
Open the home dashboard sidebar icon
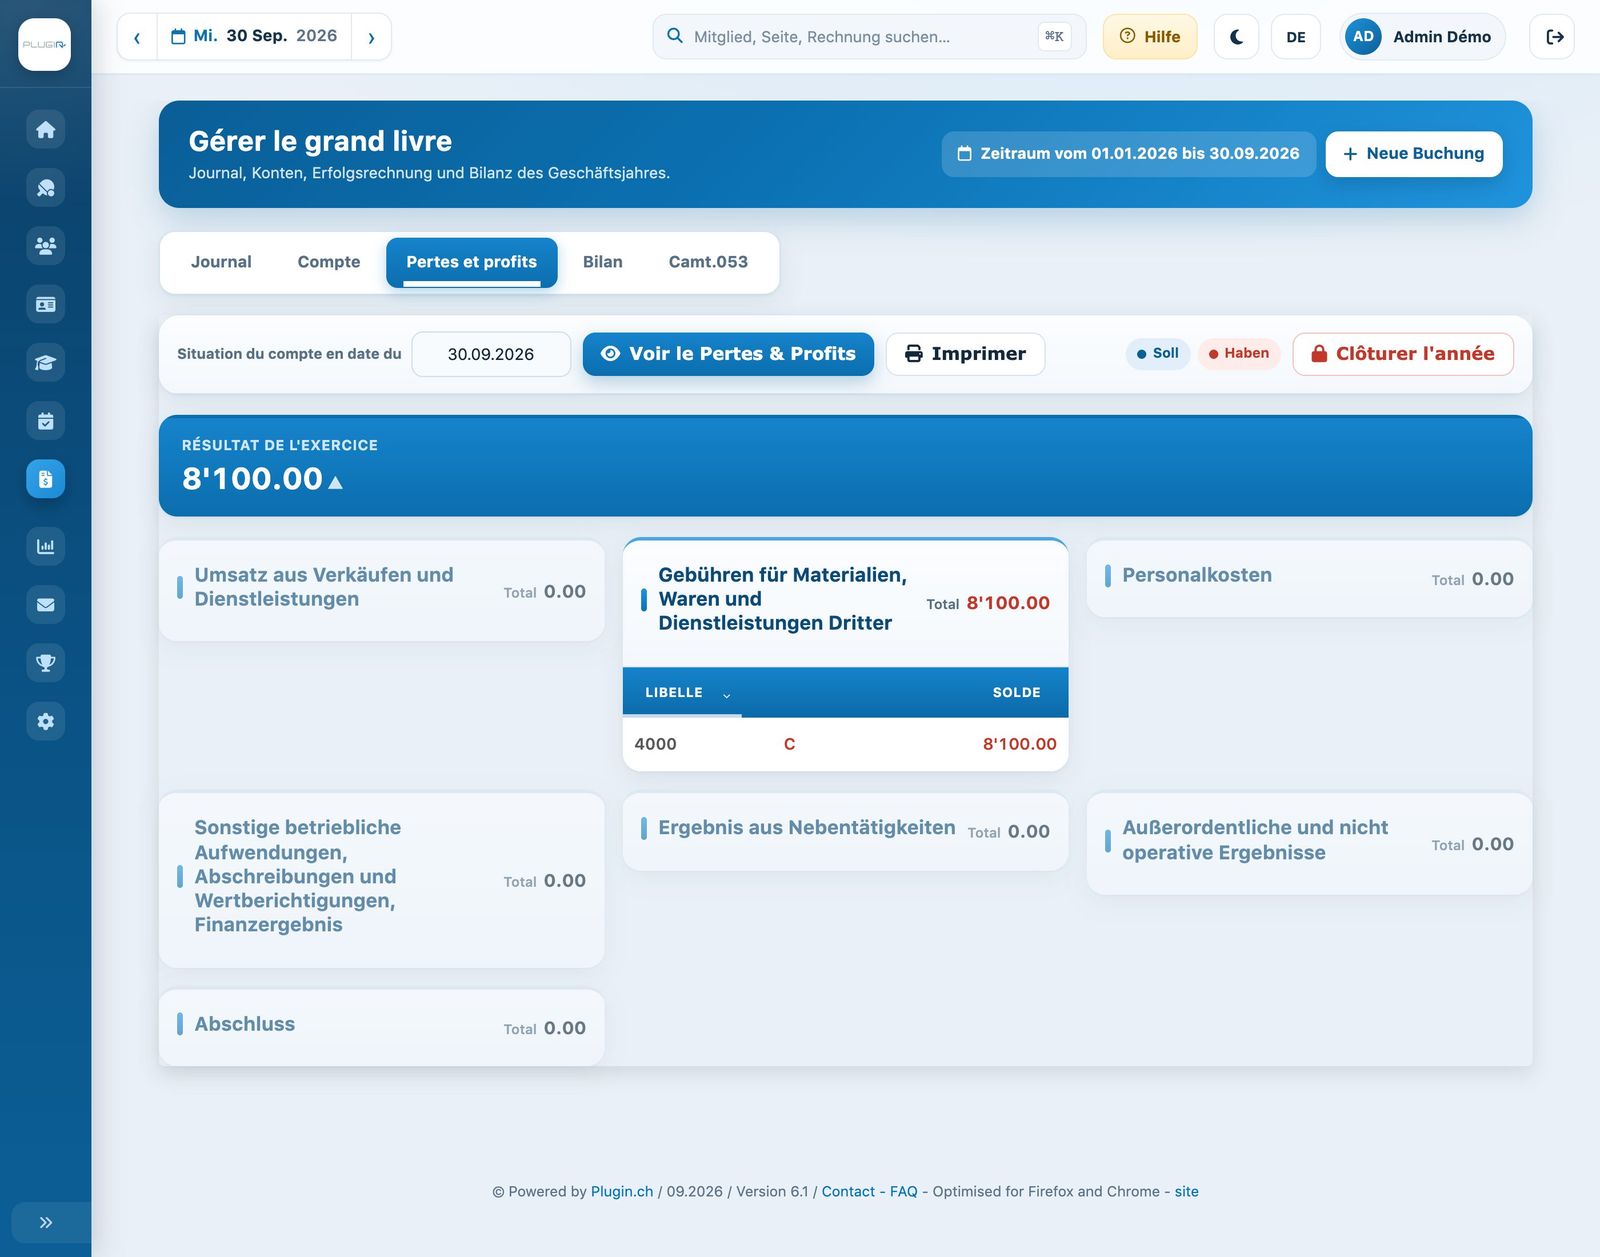tap(45, 129)
